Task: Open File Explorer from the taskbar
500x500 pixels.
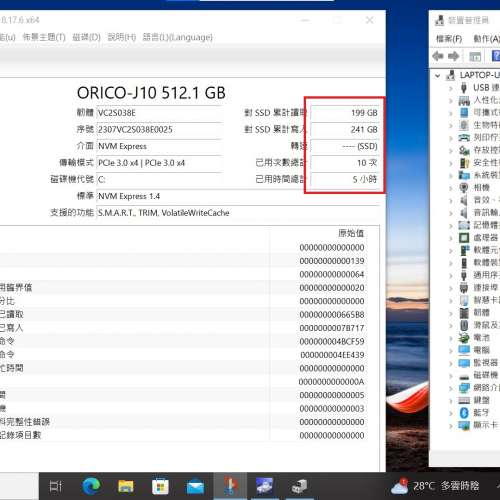Action: 126,487
